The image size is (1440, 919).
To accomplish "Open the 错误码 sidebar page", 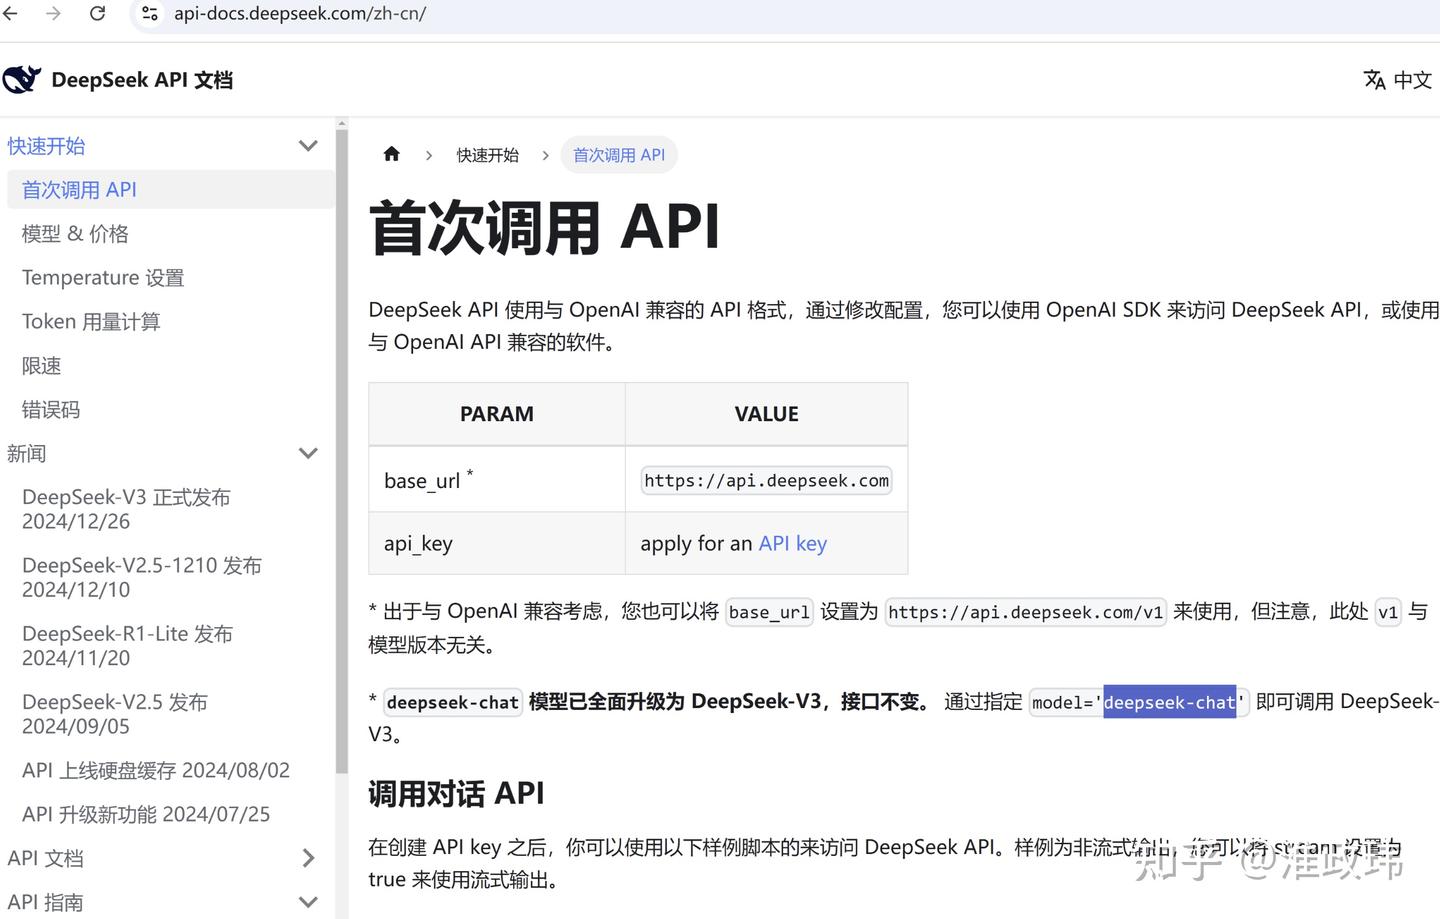I will (x=50, y=409).
